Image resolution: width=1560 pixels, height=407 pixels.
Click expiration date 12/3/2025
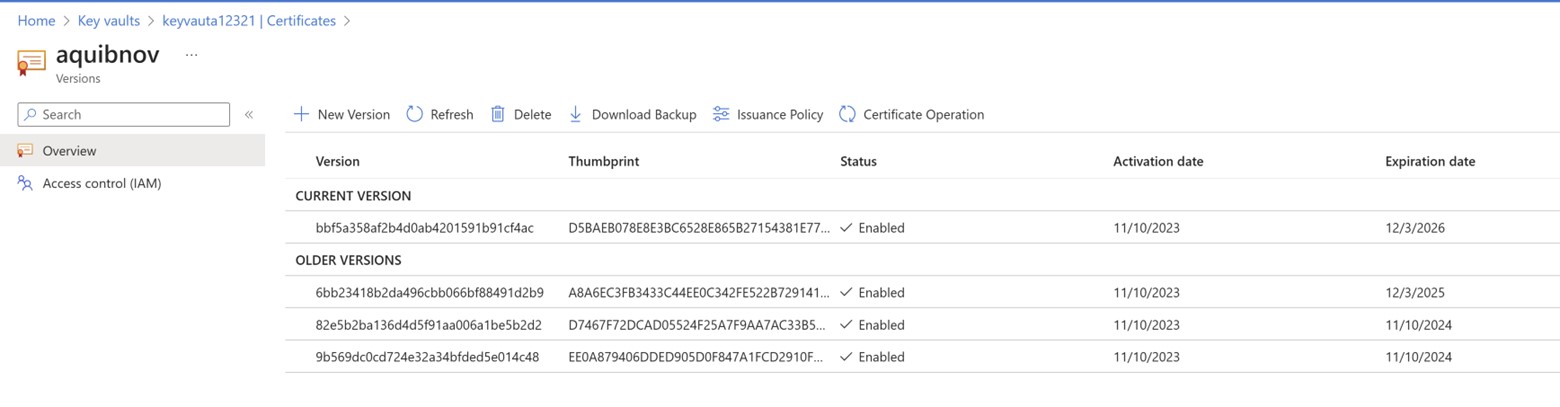pyautogui.click(x=1415, y=292)
